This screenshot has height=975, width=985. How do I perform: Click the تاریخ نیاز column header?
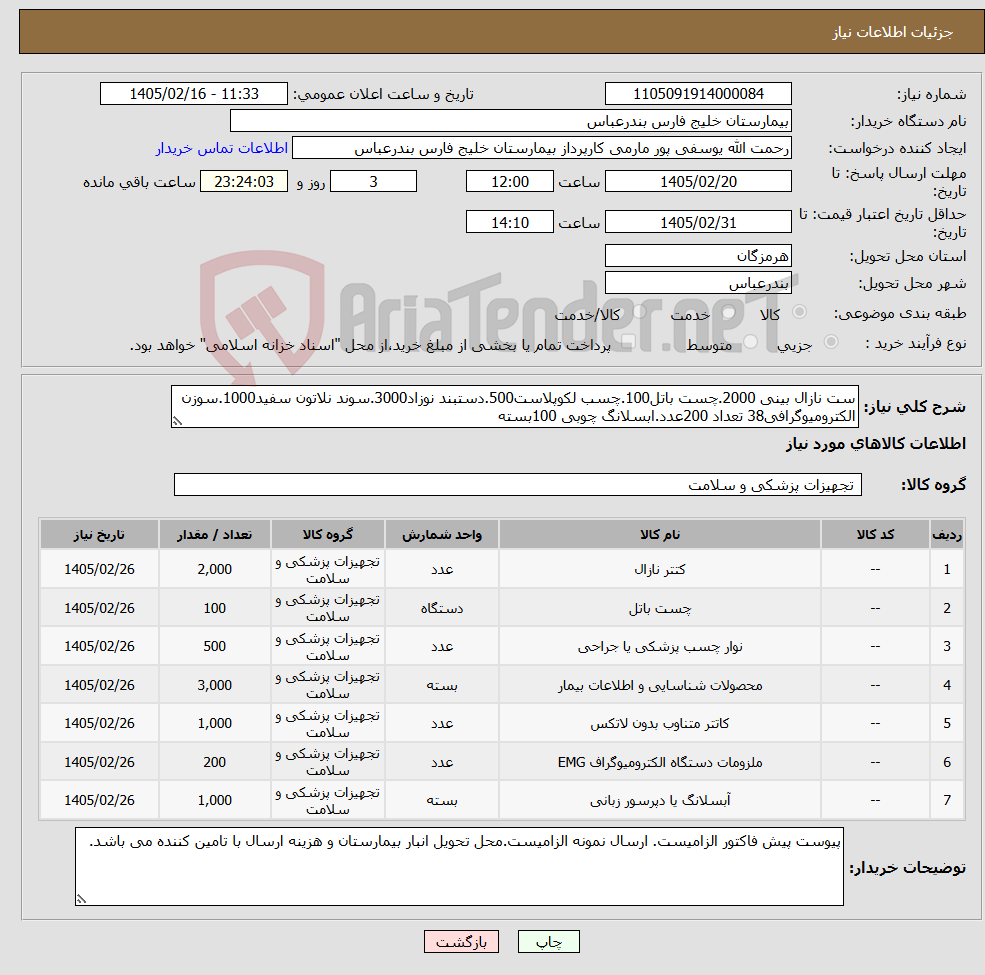pyautogui.click(x=99, y=535)
